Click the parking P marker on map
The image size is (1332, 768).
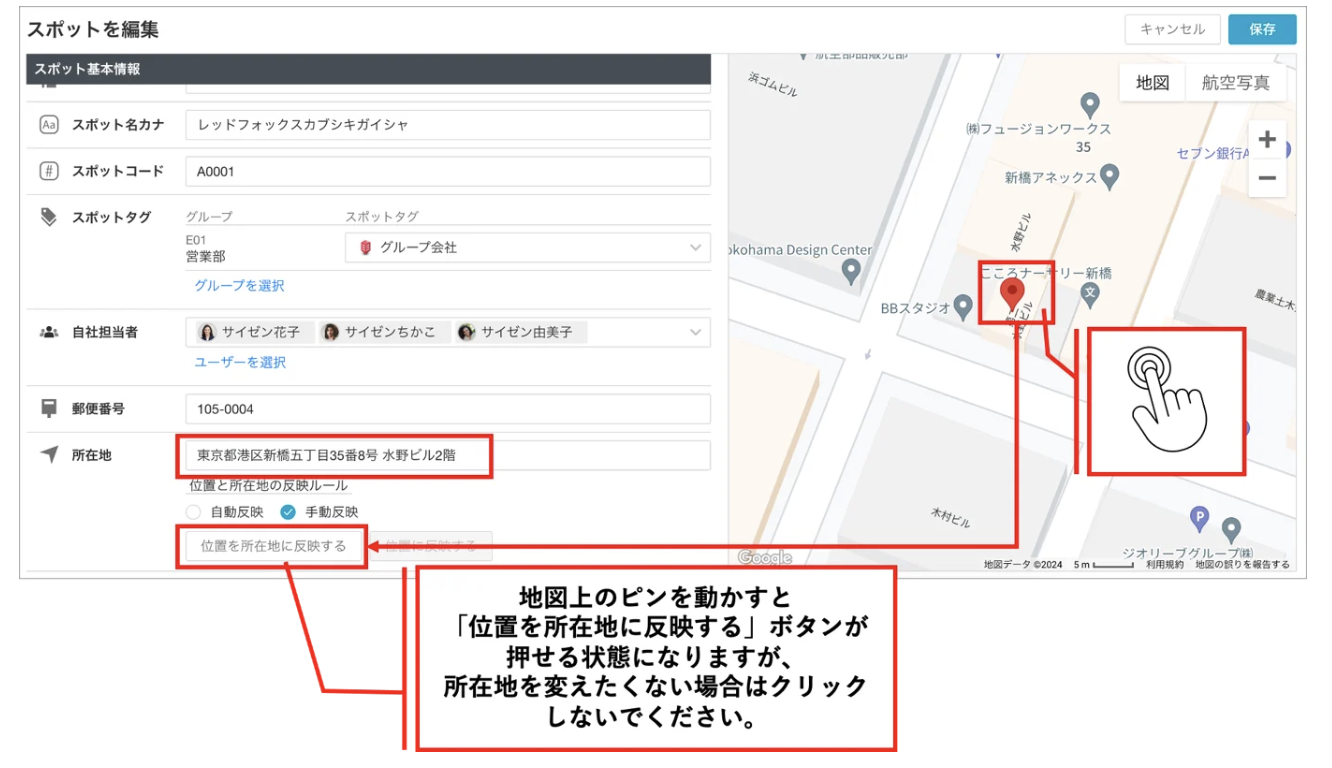pos(1199,518)
